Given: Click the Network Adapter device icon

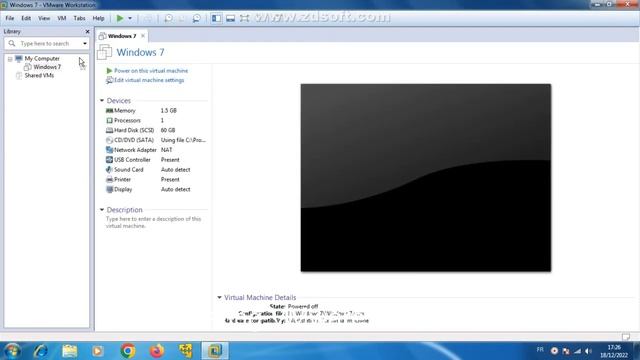Looking at the screenshot, I should [109, 150].
